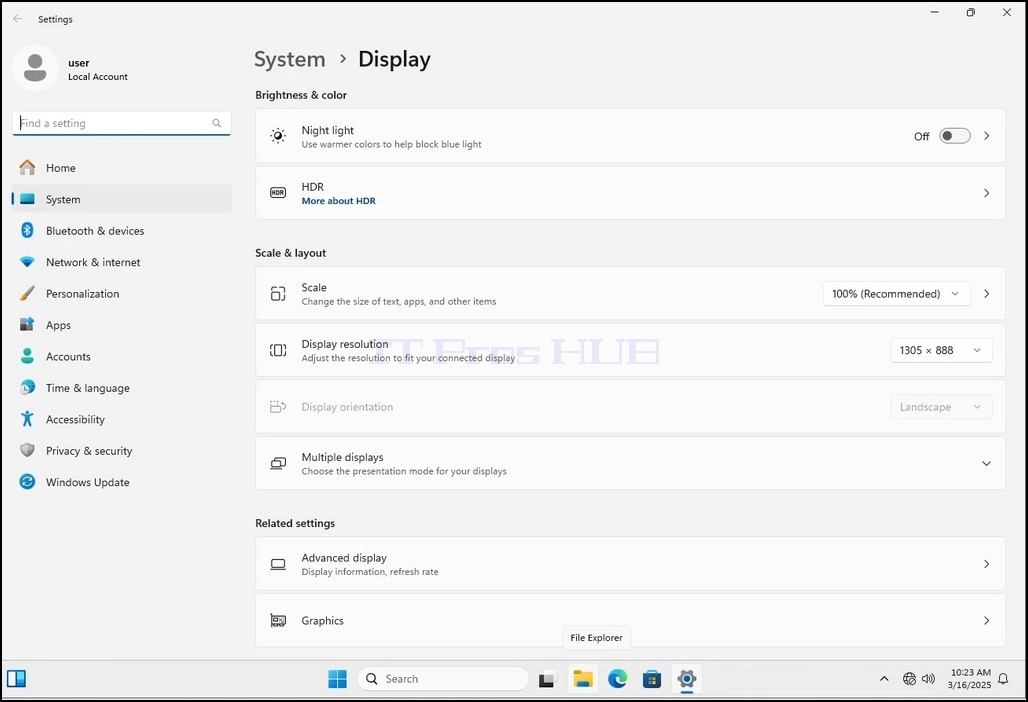Click the System breadcrumb link

290,59
